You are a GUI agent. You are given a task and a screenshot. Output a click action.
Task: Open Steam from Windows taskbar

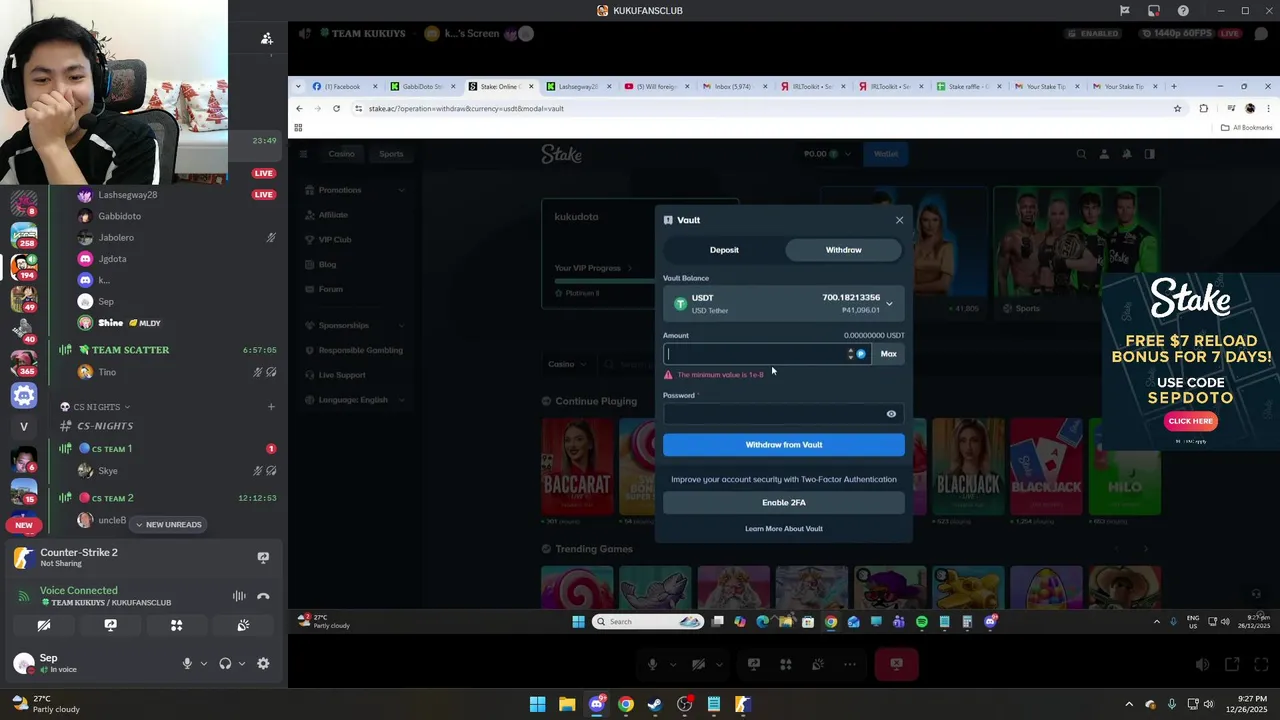click(654, 704)
